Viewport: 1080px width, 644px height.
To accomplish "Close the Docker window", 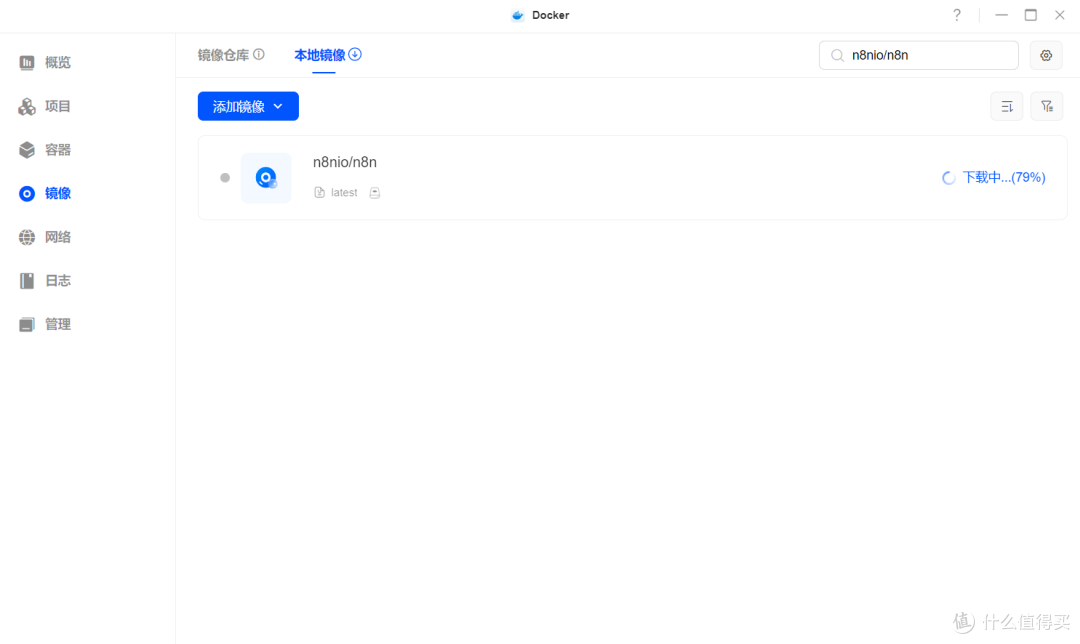I will pos(1060,15).
